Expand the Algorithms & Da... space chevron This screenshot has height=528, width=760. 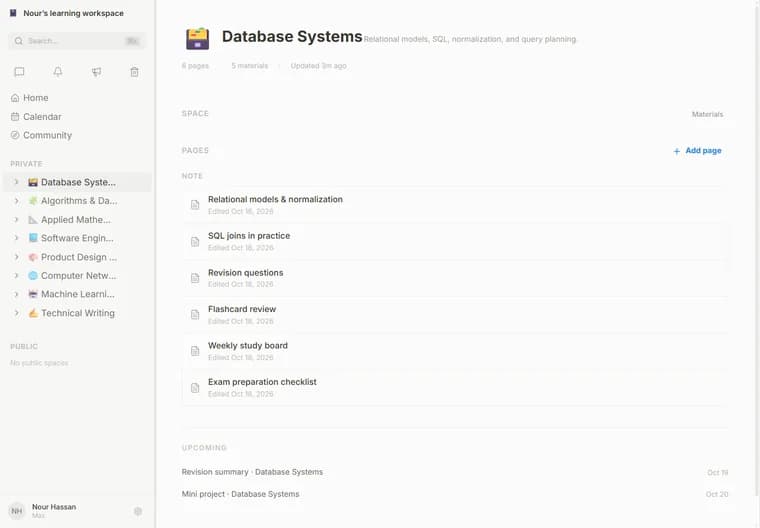16,201
